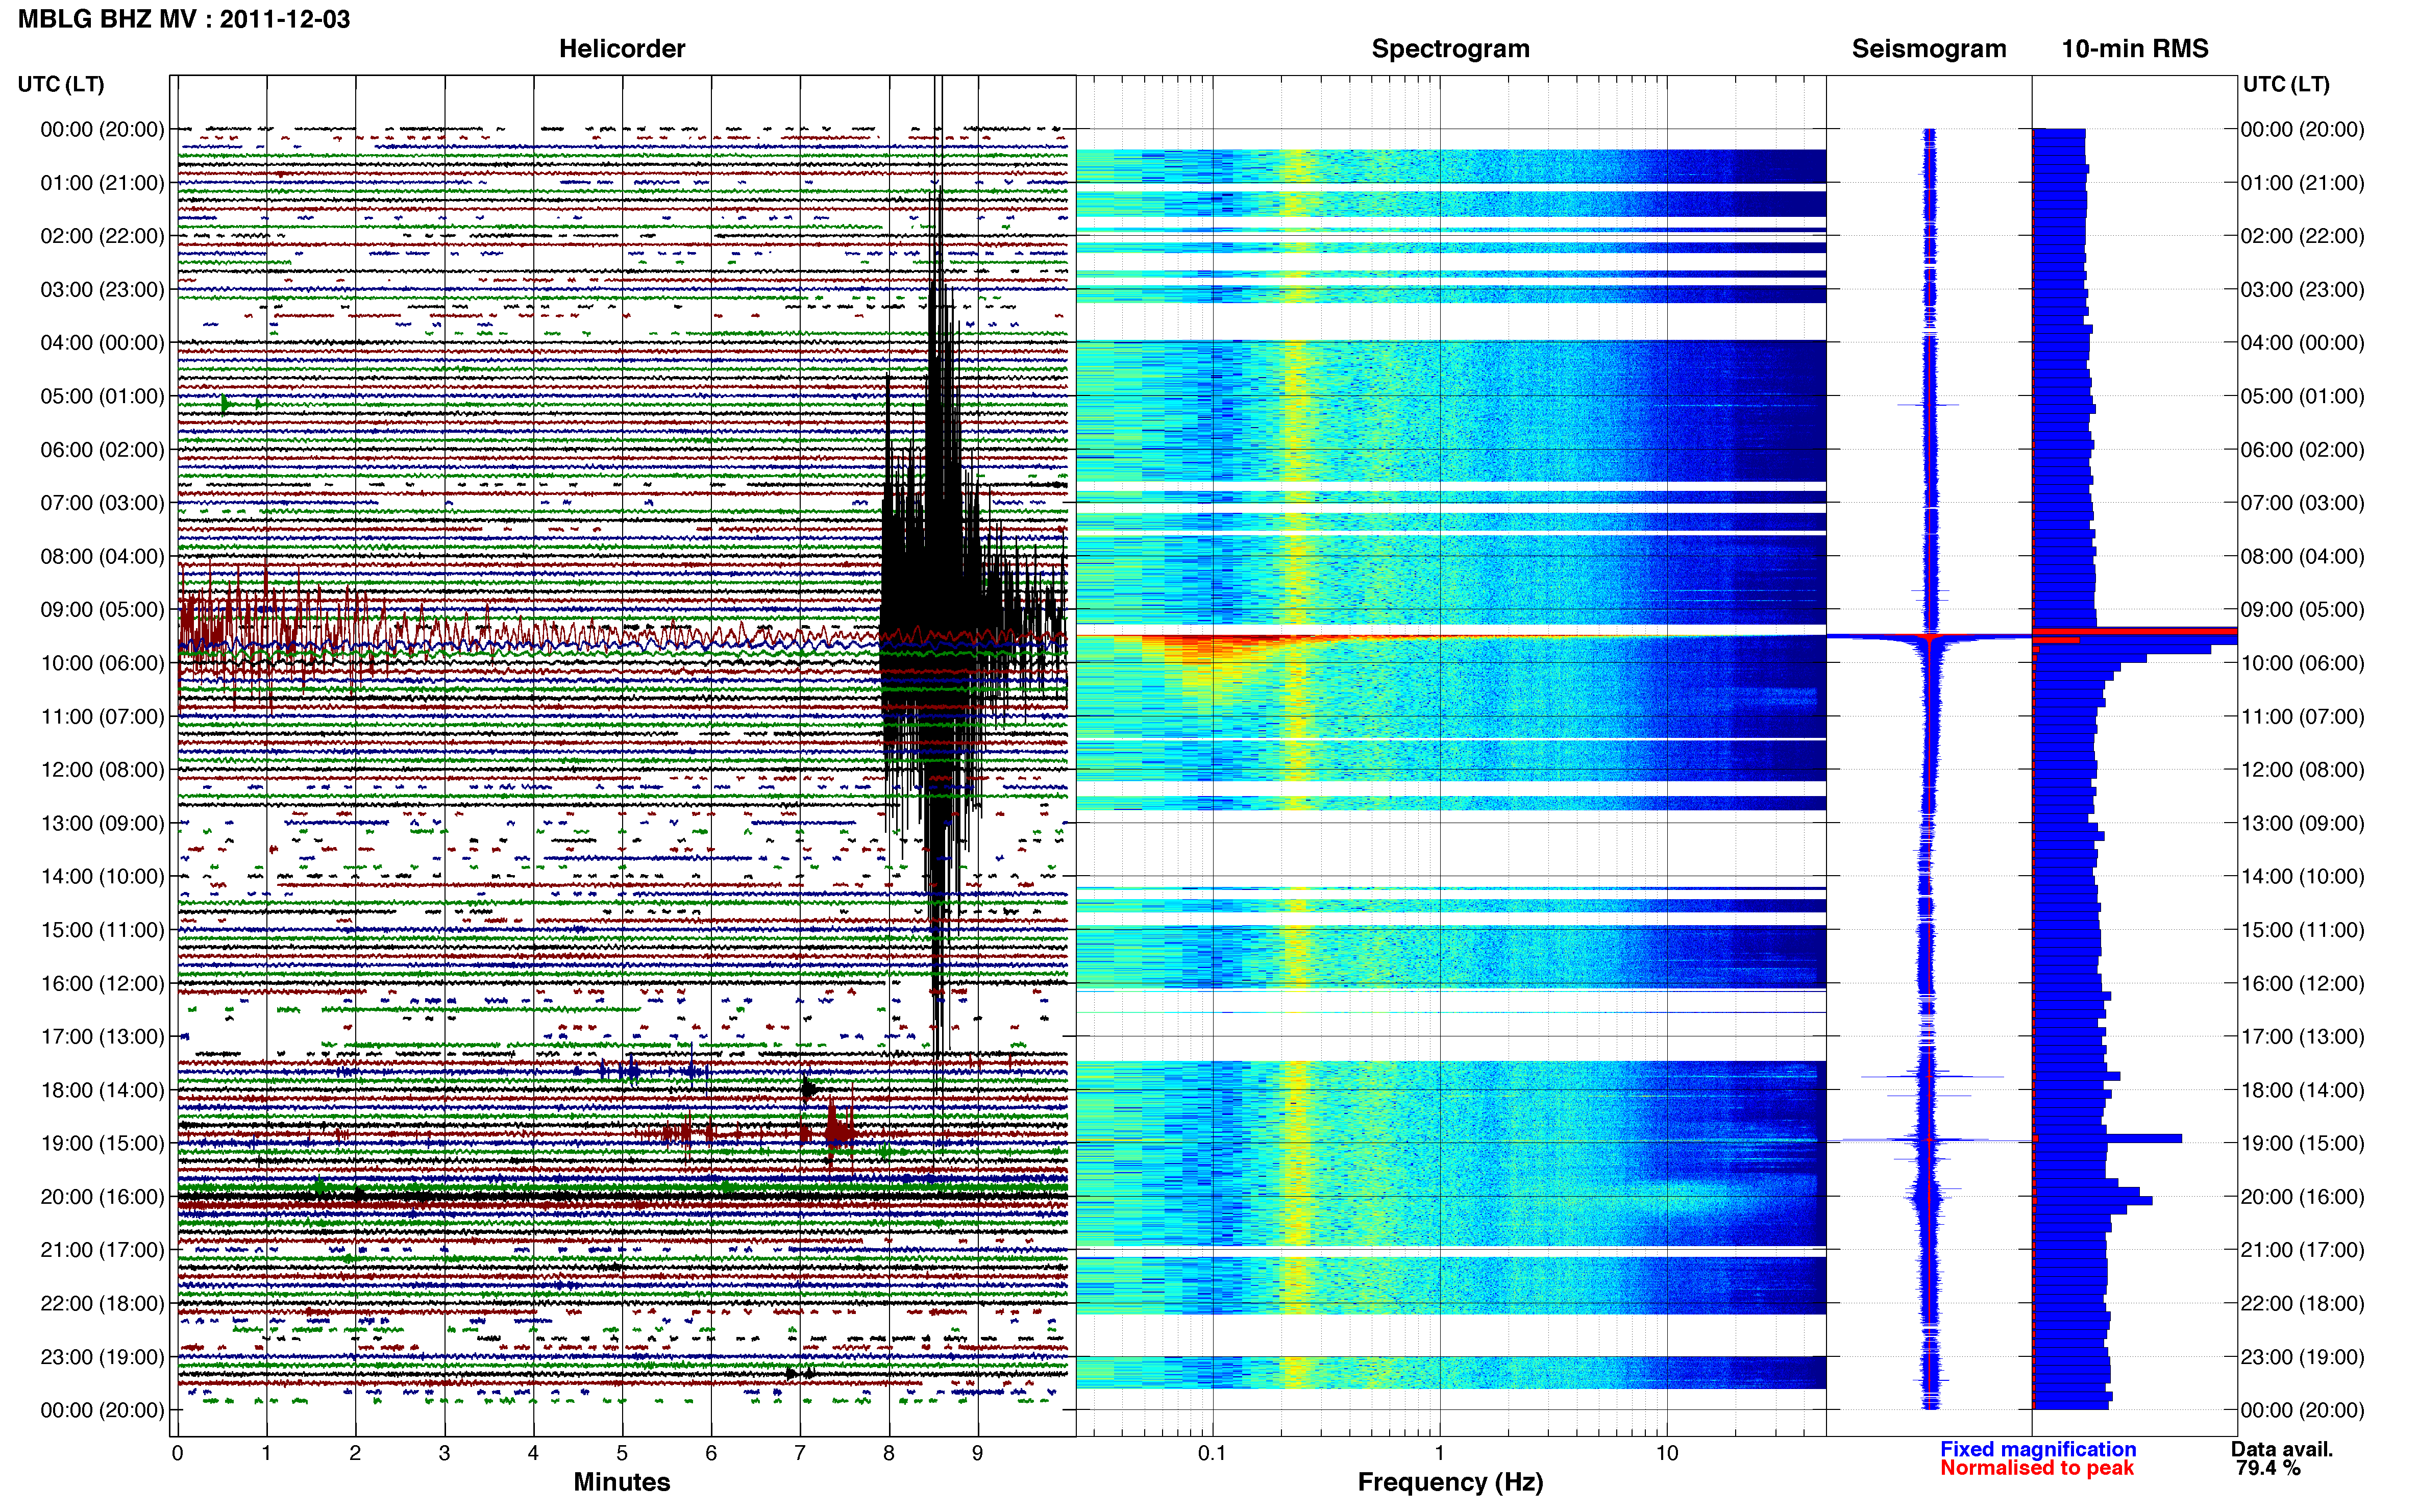Click the 1 Hz frequency tick label

1439,1452
